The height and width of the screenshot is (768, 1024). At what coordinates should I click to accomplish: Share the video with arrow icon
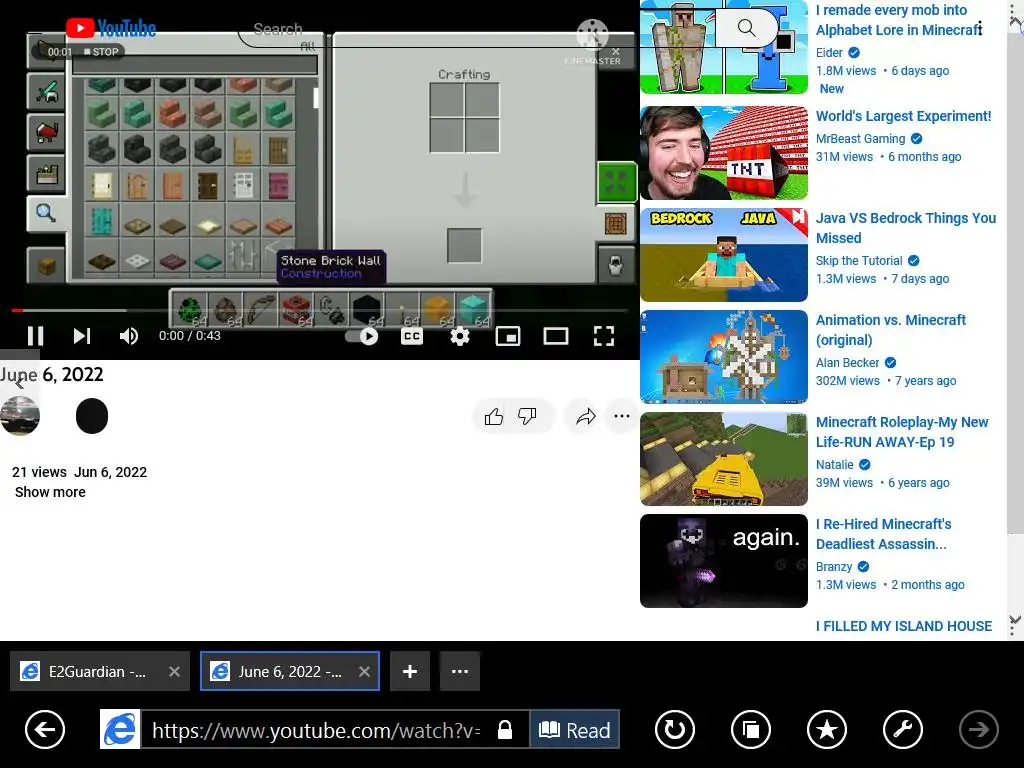(586, 416)
